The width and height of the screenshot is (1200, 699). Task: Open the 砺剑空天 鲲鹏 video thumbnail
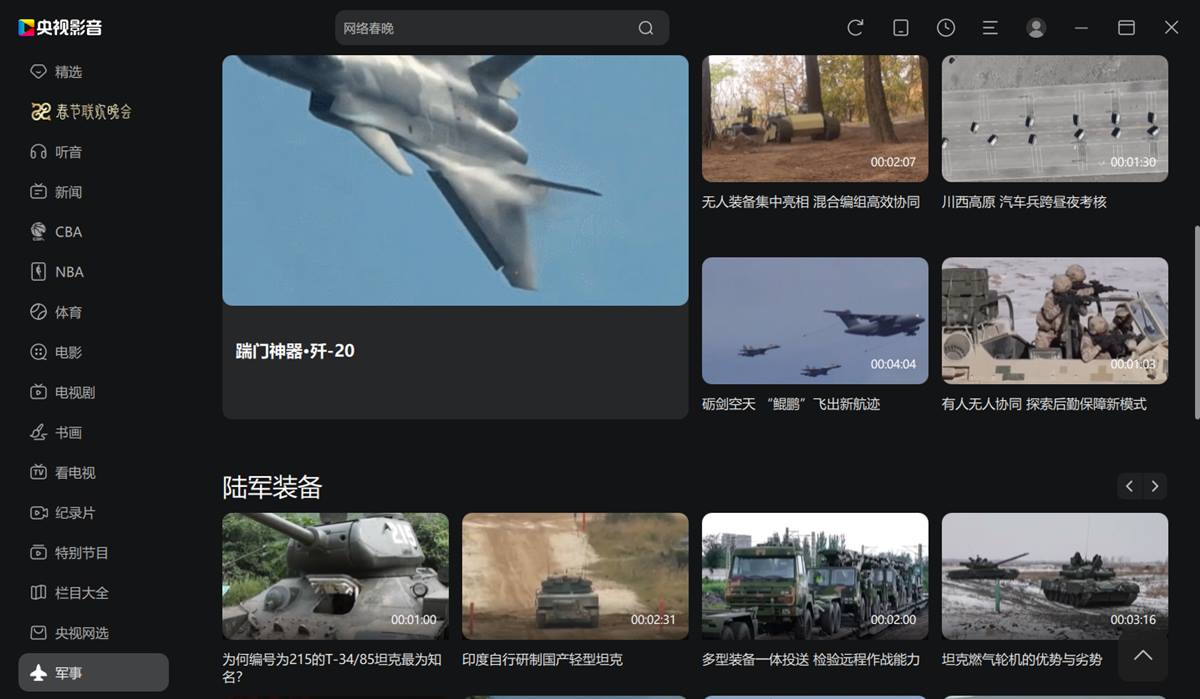814,320
